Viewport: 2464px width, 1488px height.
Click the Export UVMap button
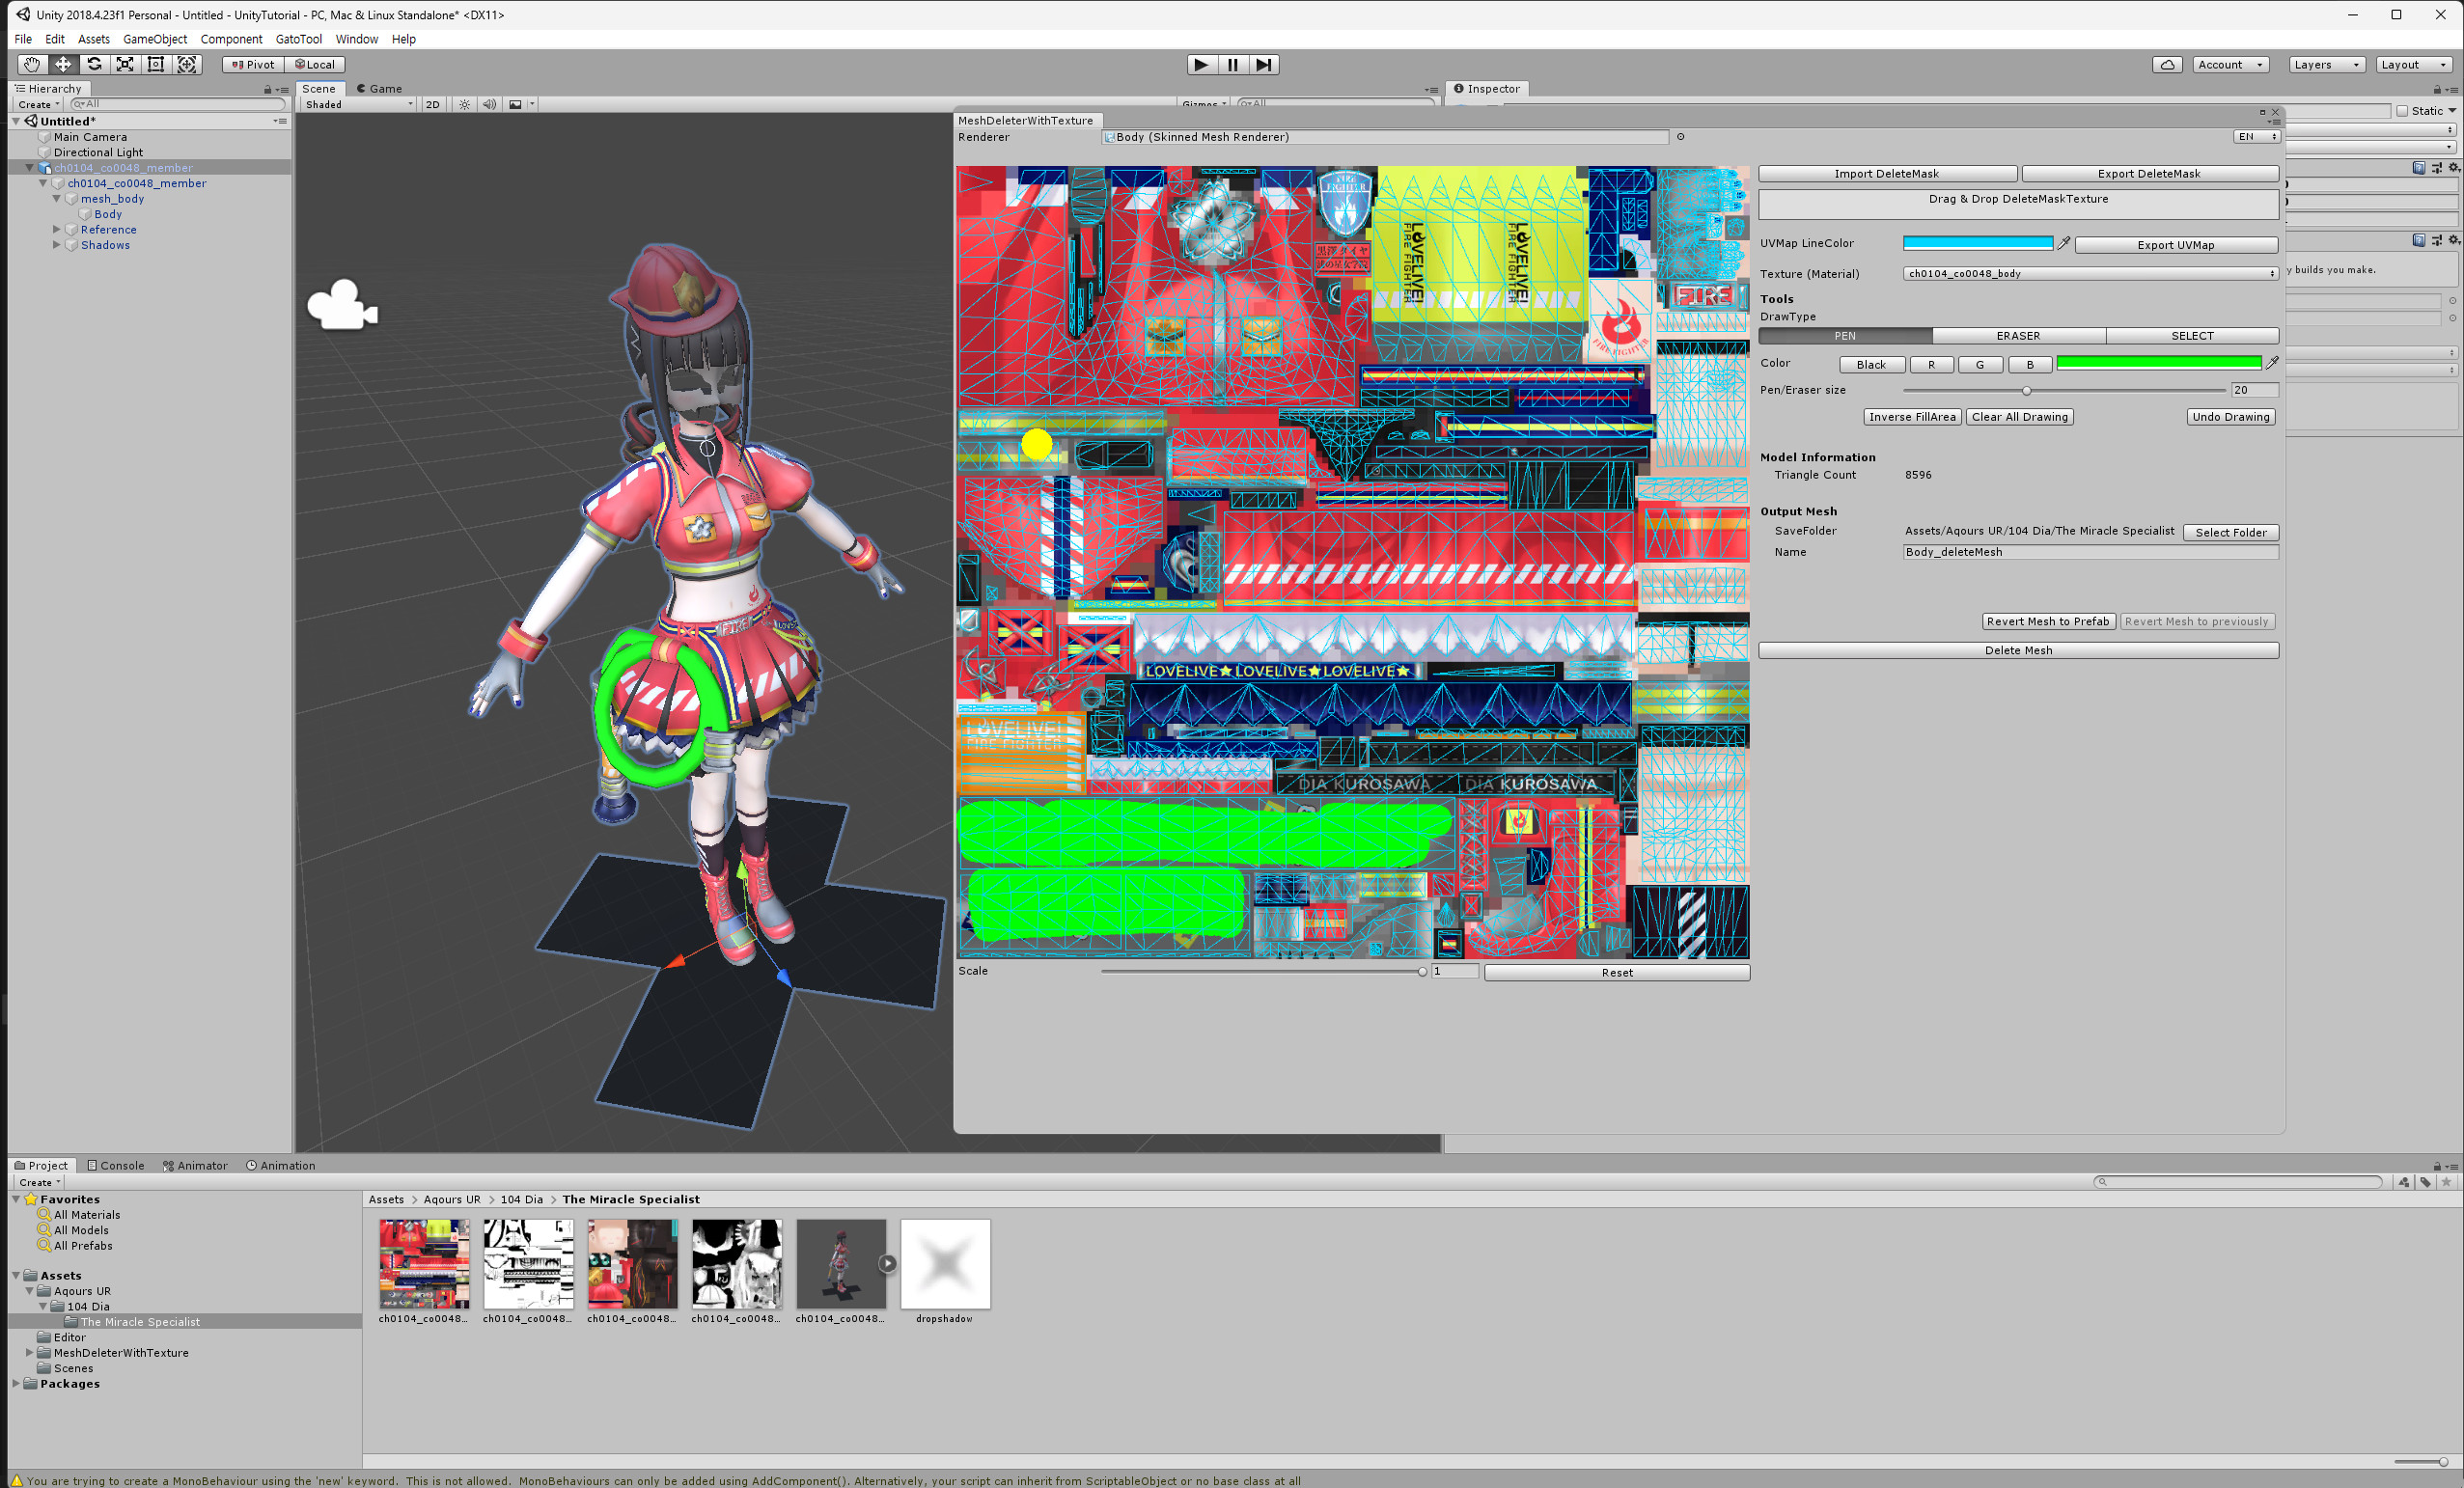point(2175,244)
